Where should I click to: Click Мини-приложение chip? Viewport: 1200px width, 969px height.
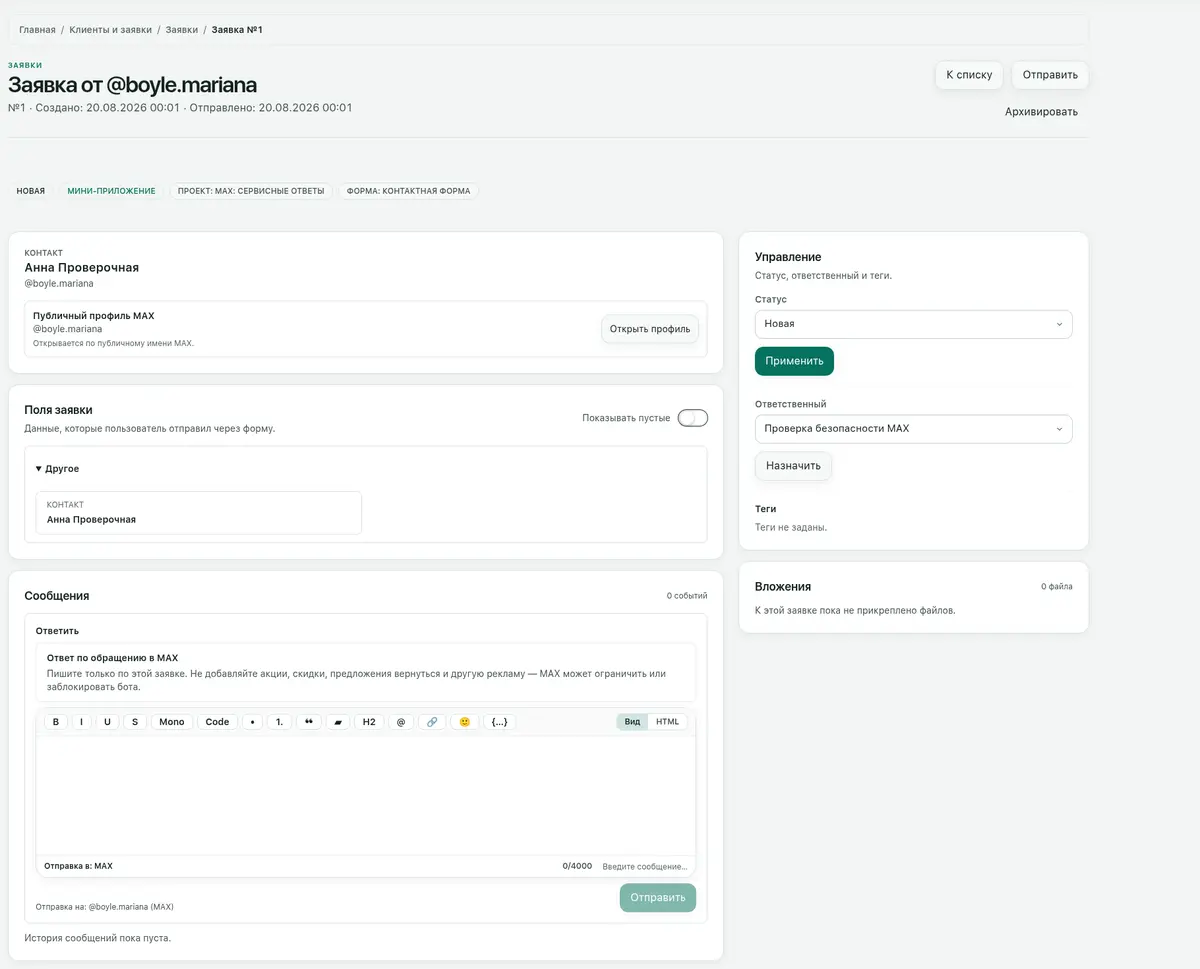111,191
